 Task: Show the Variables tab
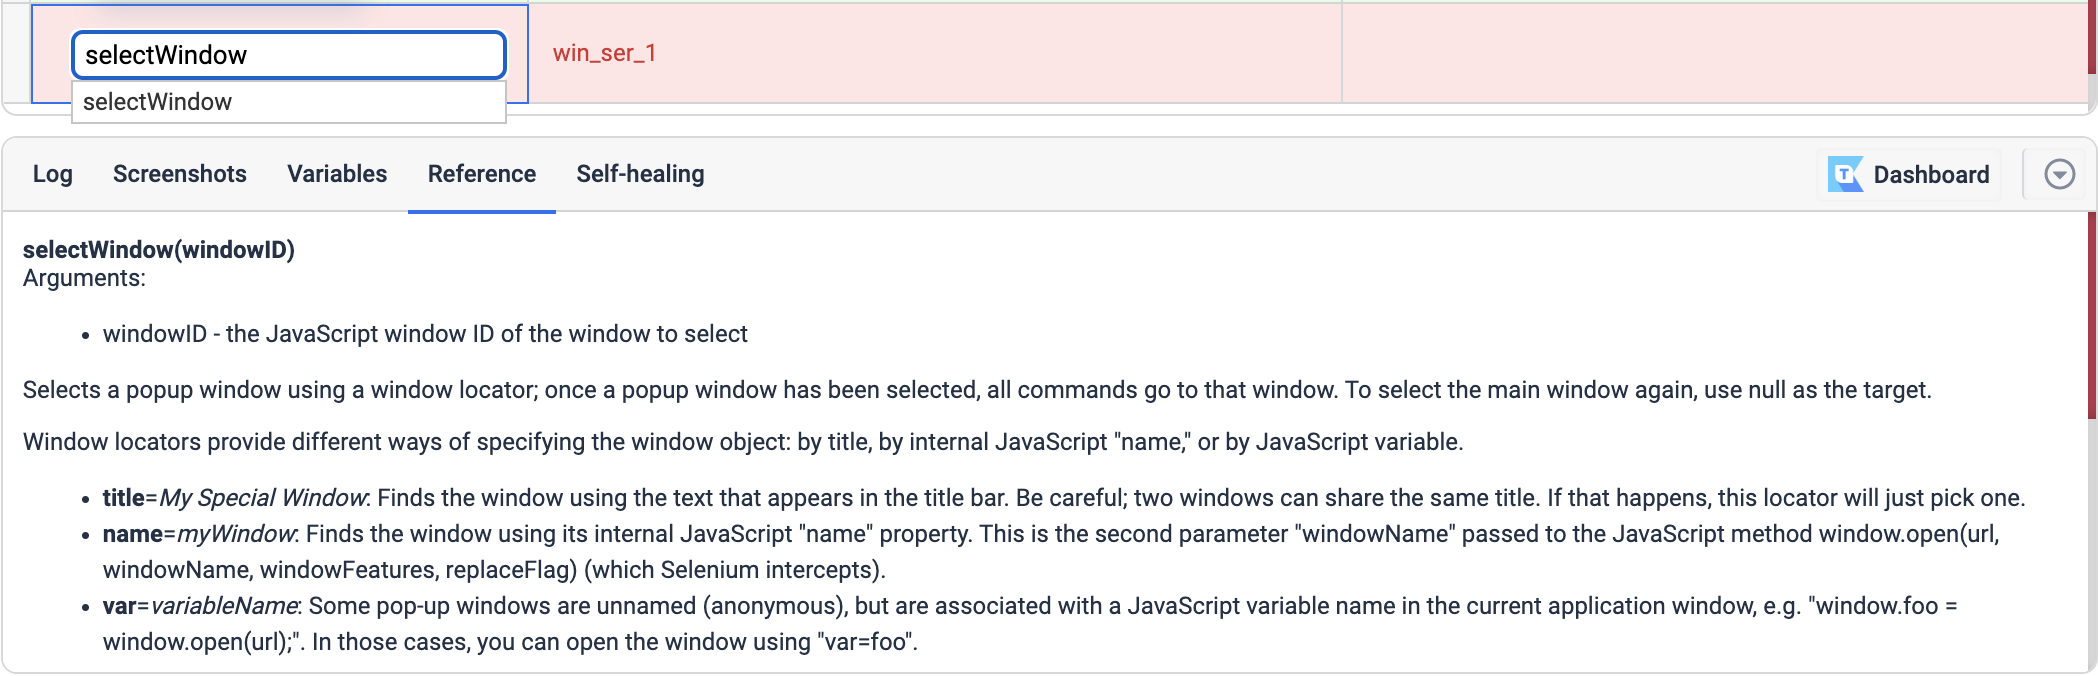point(337,175)
